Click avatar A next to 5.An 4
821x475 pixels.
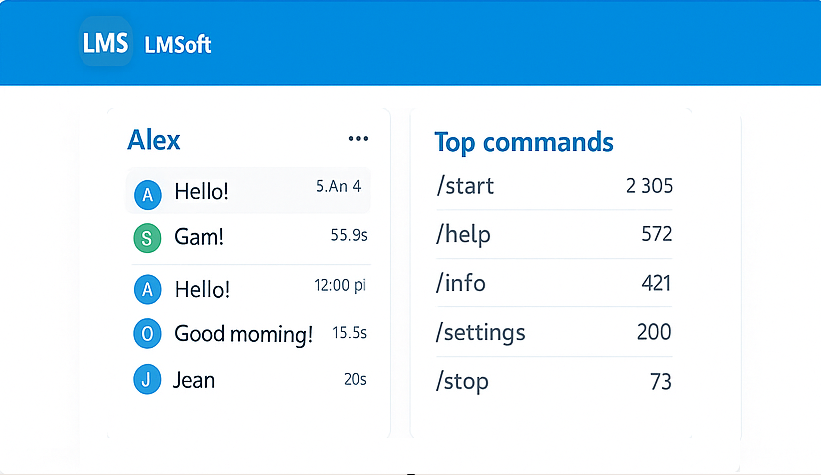(148, 195)
